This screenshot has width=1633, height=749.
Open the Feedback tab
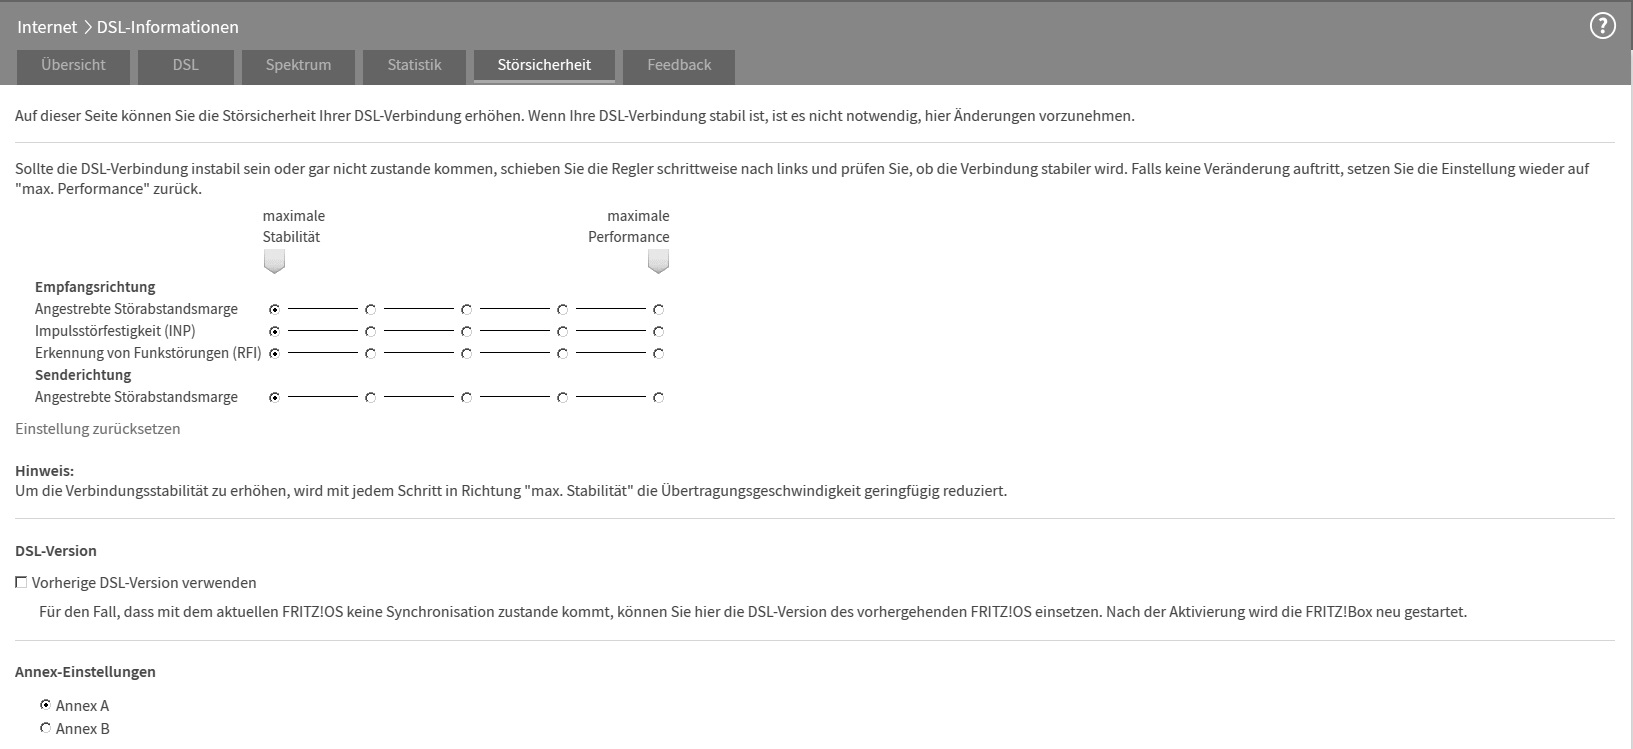(x=679, y=65)
